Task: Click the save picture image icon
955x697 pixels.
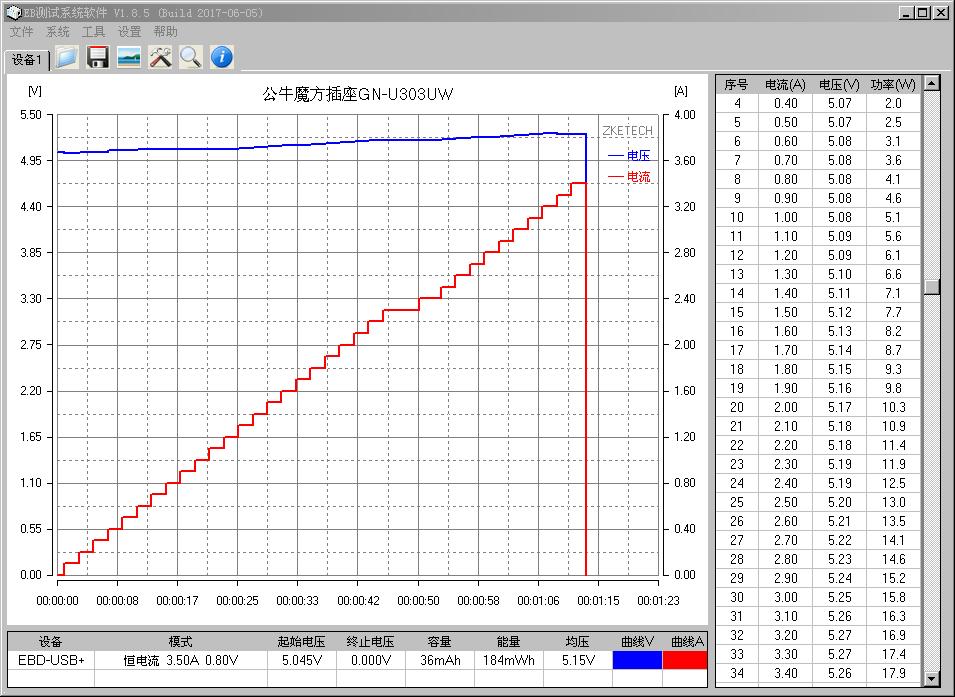Action: point(129,57)
